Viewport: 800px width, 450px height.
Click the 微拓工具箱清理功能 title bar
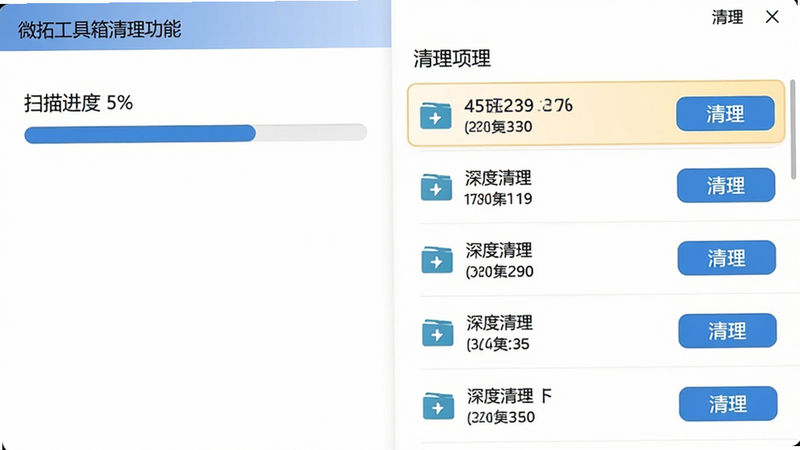point(195,26)
